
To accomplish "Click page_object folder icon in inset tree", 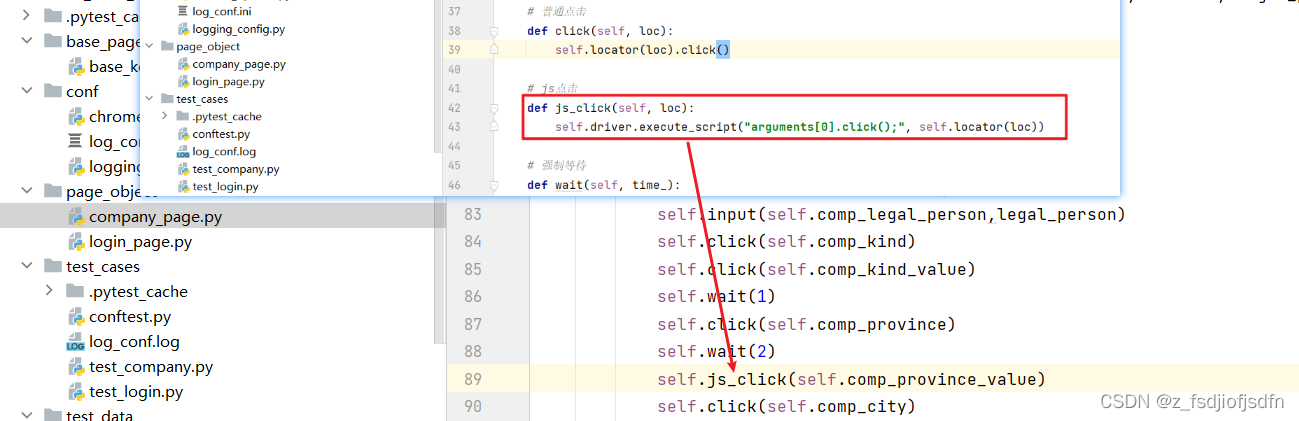I will point(166,46).
